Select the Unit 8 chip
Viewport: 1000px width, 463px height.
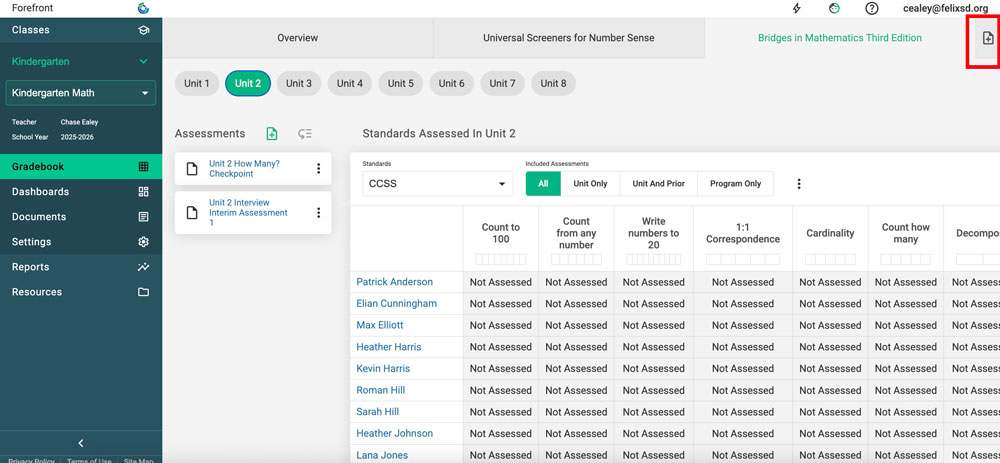click(554, 84)
